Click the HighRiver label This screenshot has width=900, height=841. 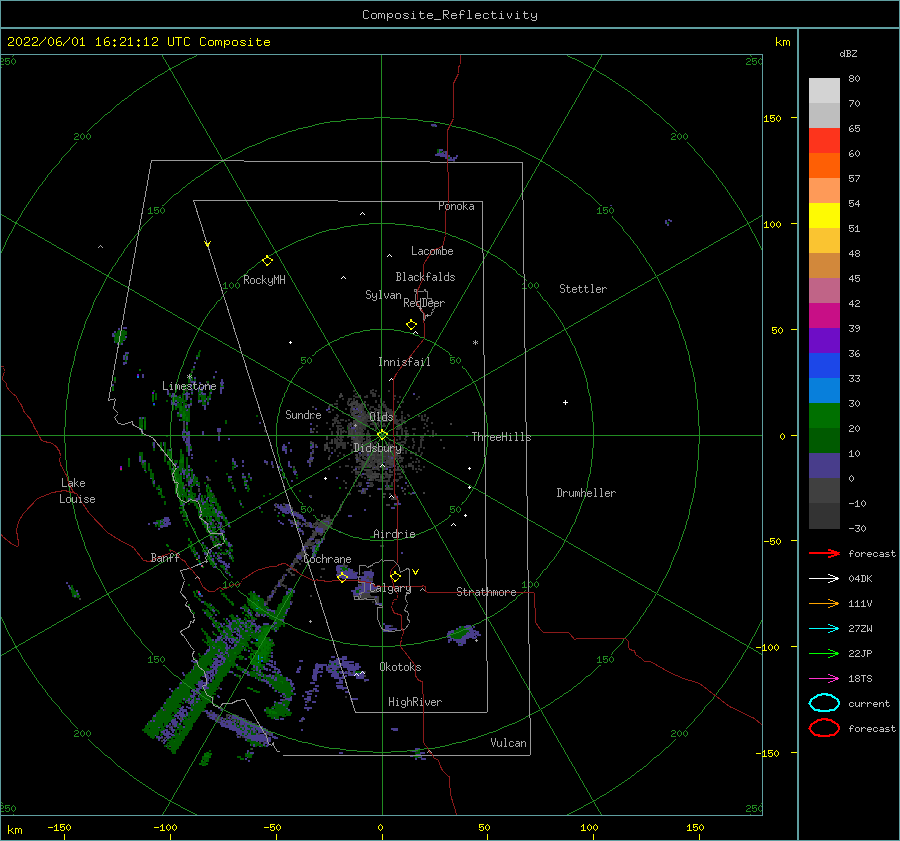tap(415, 702)
